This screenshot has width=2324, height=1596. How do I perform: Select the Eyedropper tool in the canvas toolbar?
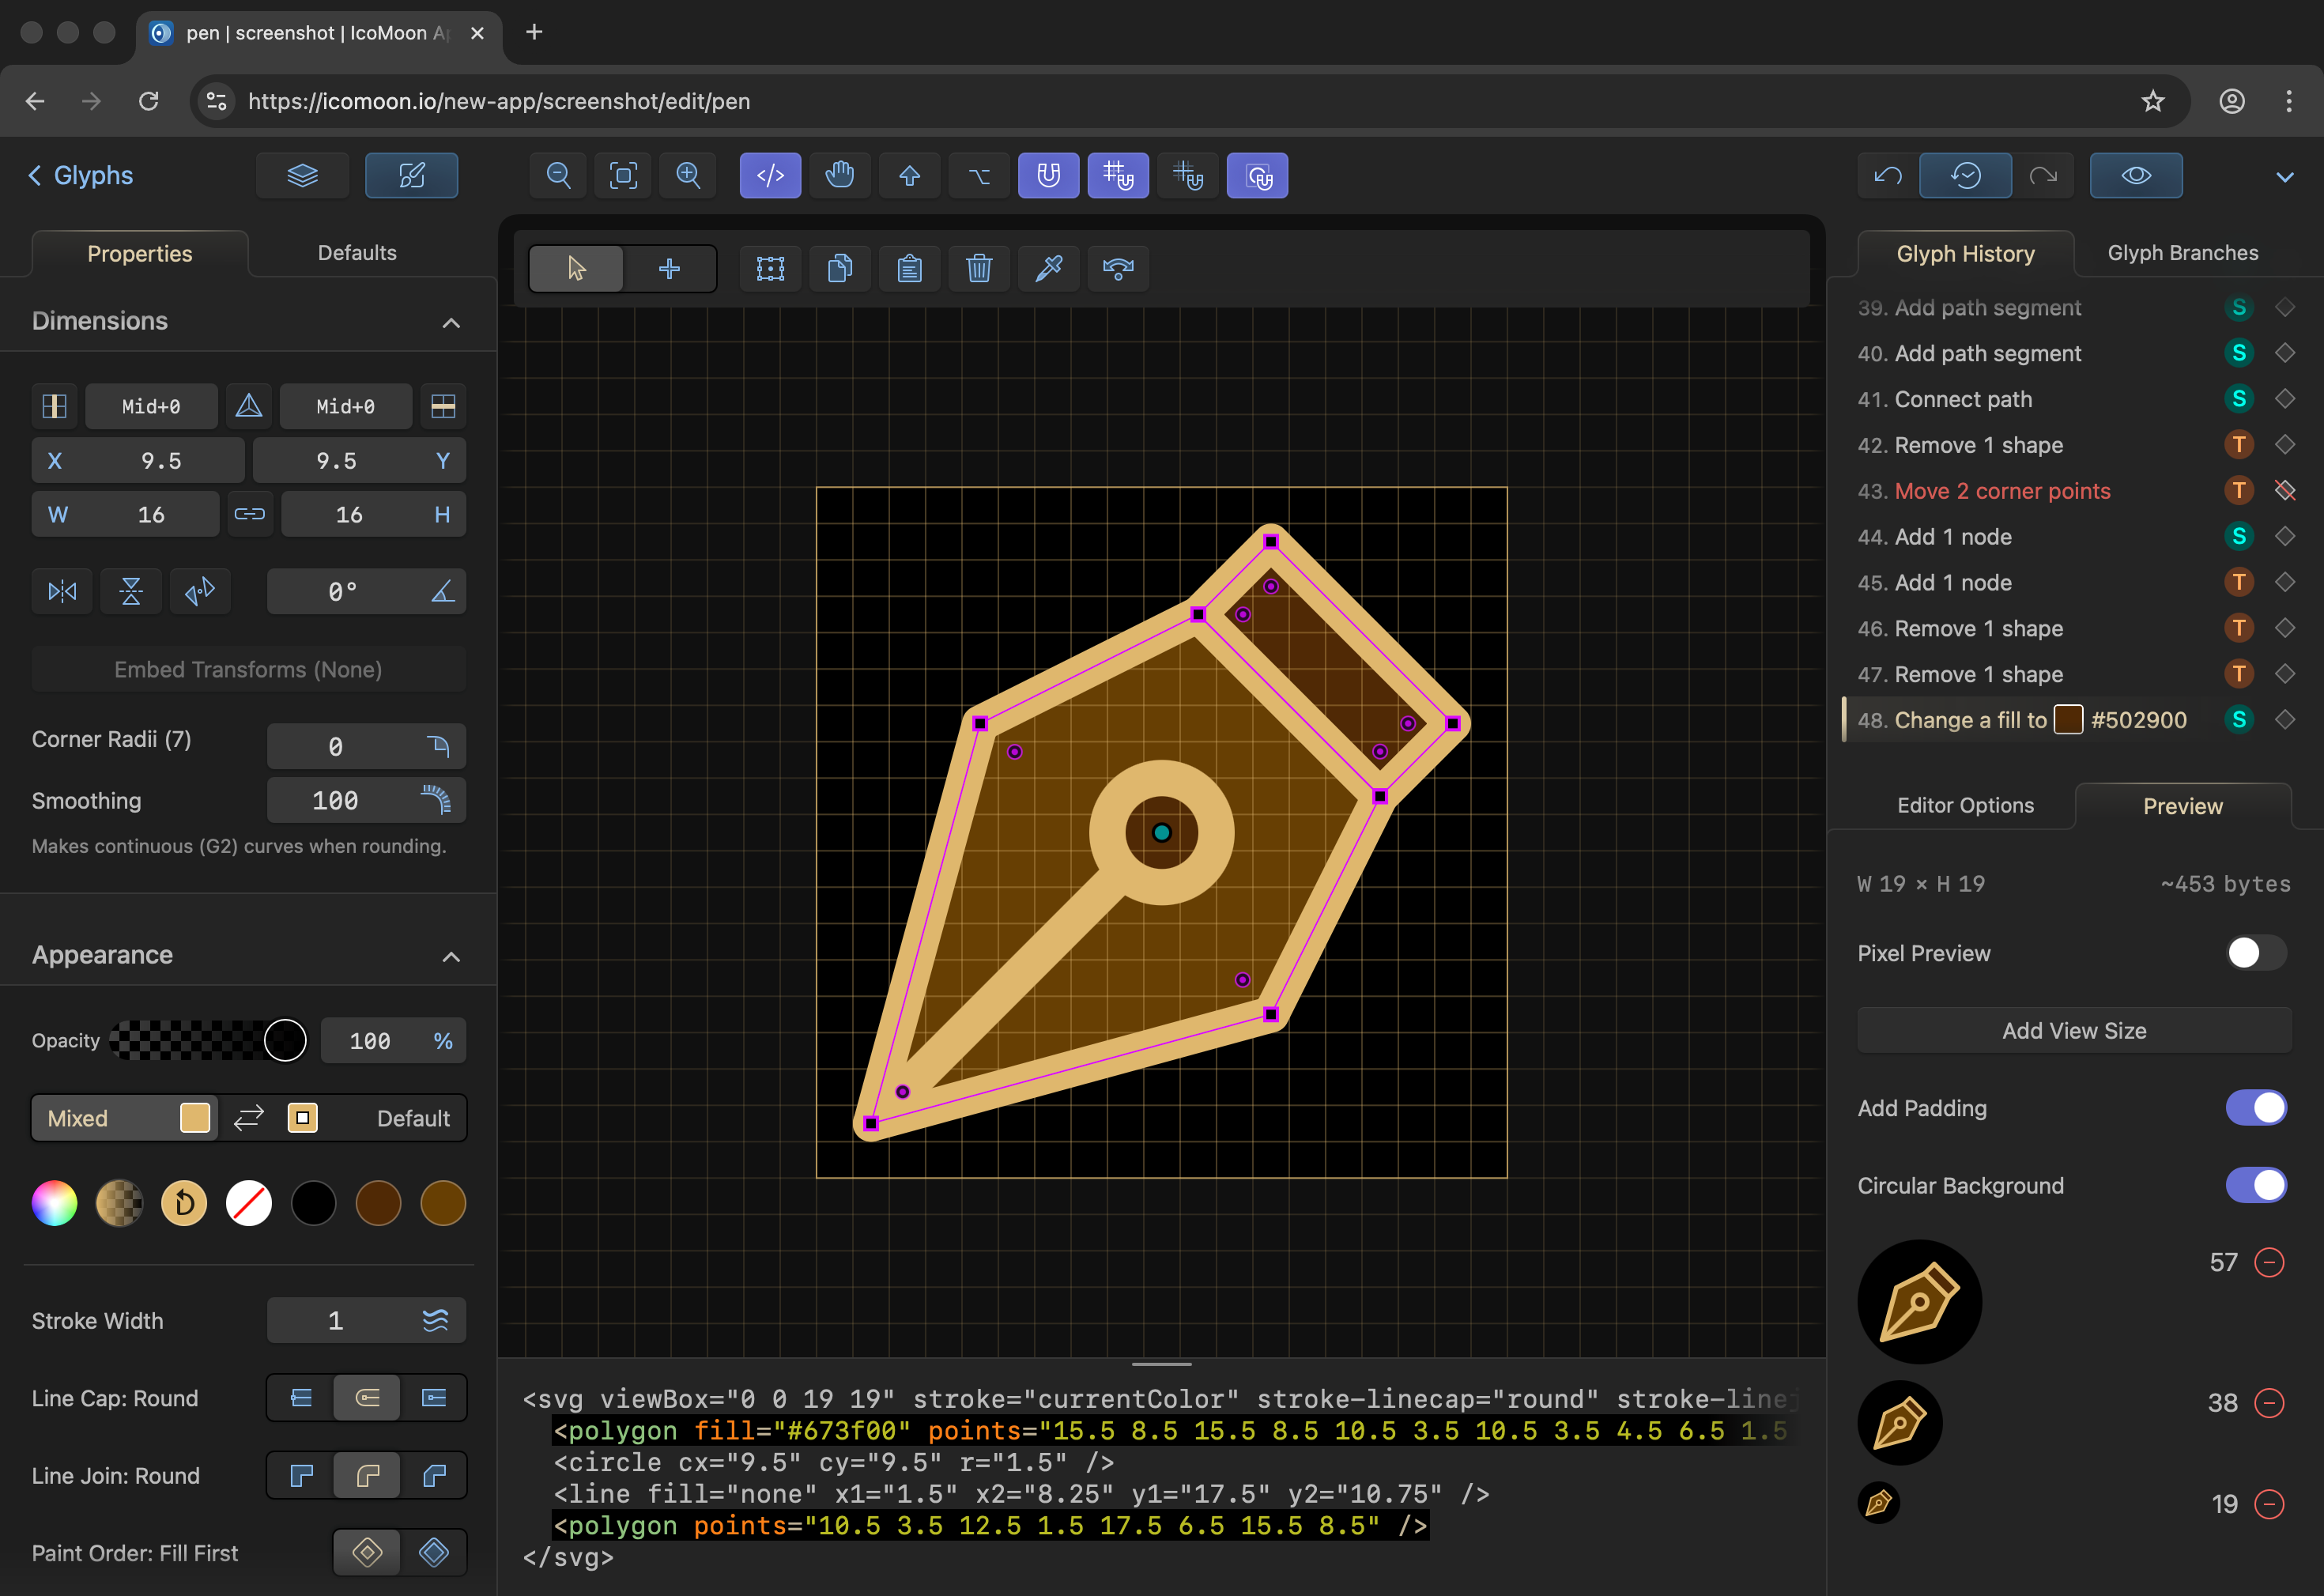click(1048, 268)
